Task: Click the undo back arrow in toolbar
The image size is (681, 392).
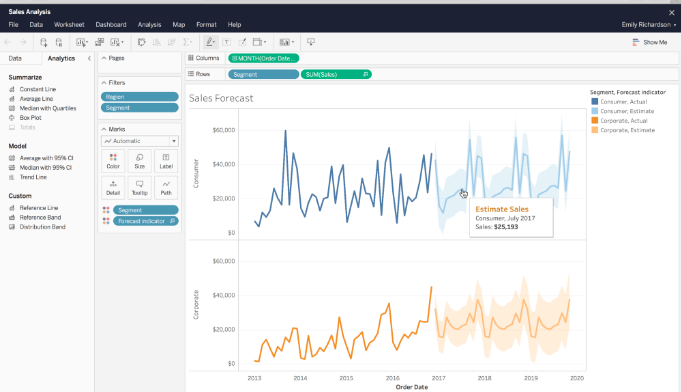Action: pos(7,42)
